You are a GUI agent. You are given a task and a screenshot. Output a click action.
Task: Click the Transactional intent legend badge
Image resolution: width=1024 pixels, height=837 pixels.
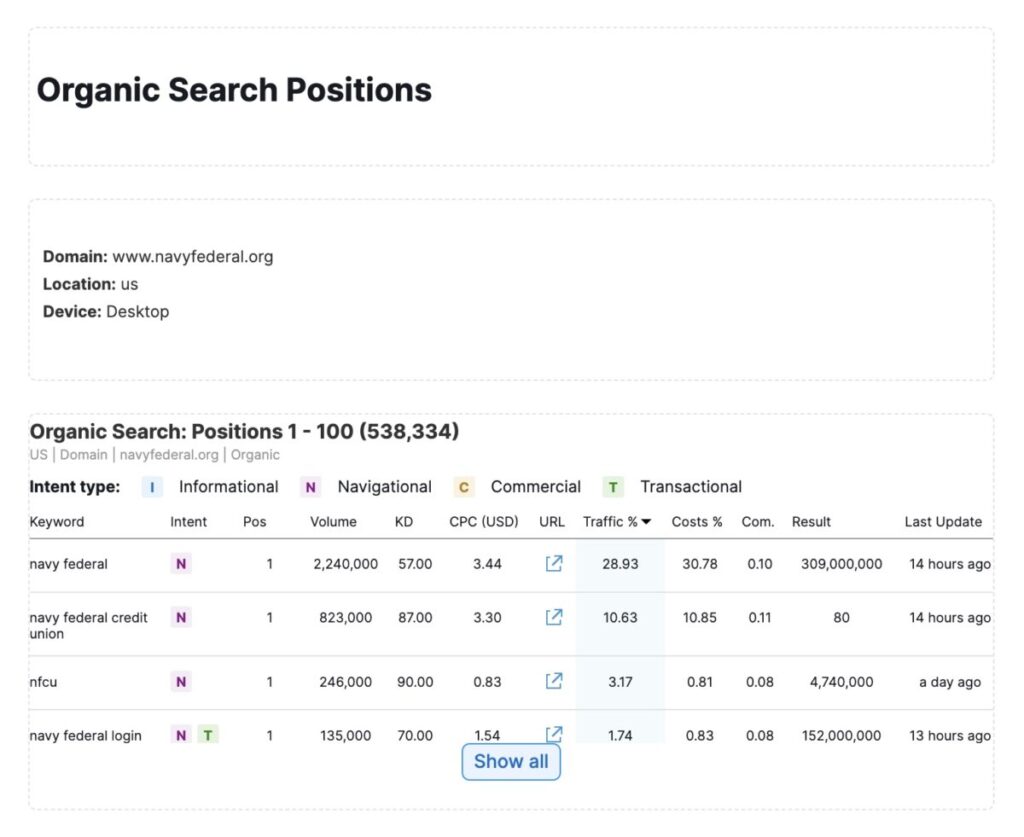coord(613,487)
